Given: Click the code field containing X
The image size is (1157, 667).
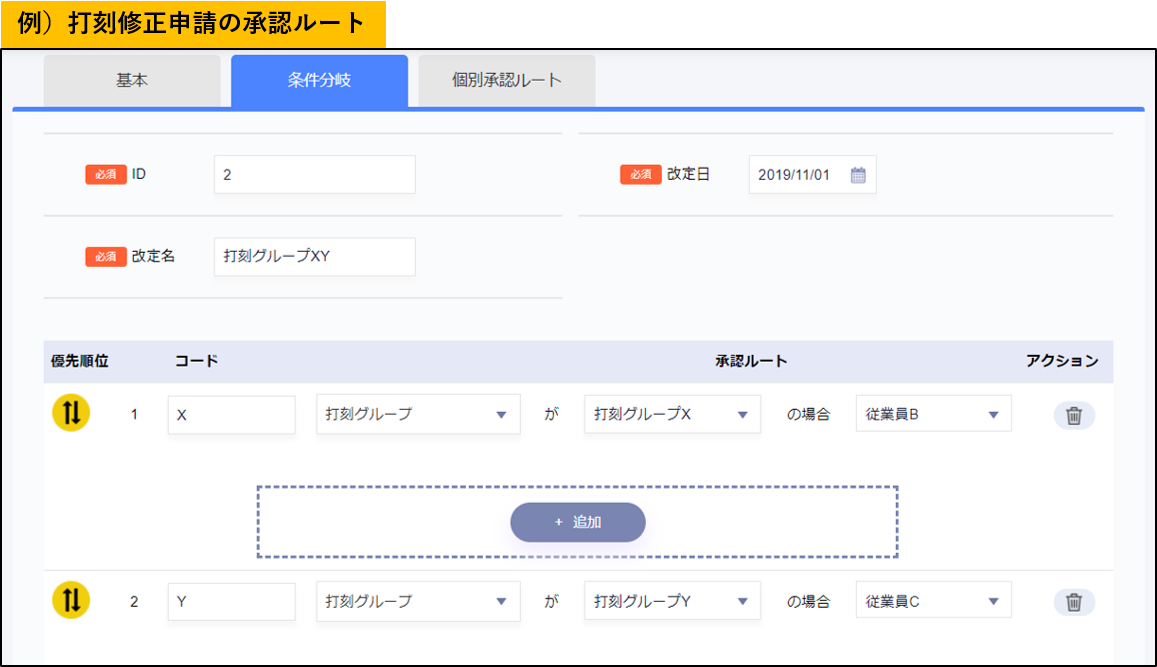Looking at the screenshot, I should [231, 415].
